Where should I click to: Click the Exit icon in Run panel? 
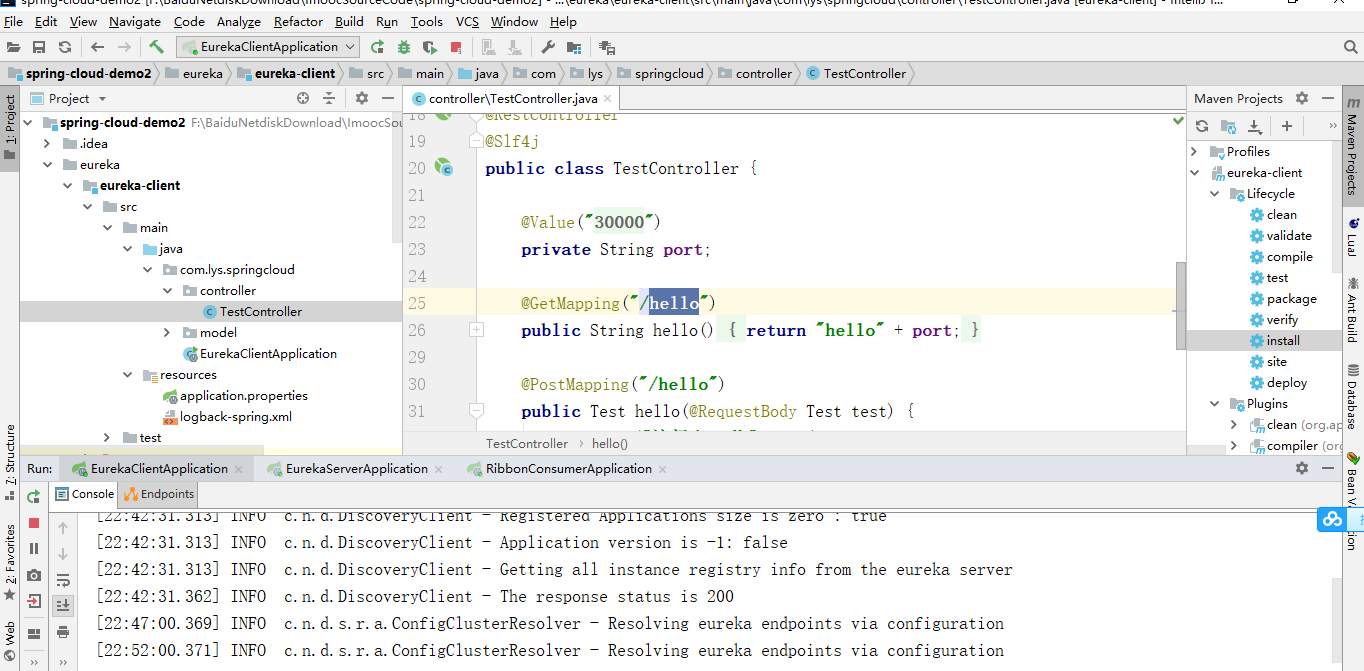[x=34, y=601]
